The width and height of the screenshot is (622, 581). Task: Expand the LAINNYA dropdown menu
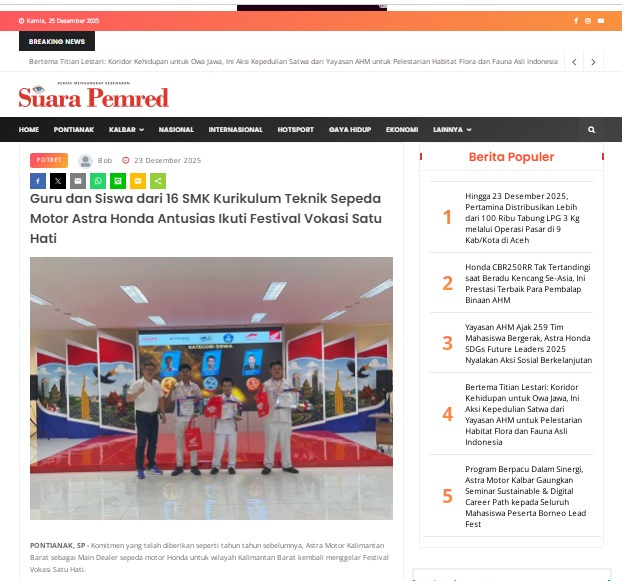pyautogui.click(x=452, y=130)
